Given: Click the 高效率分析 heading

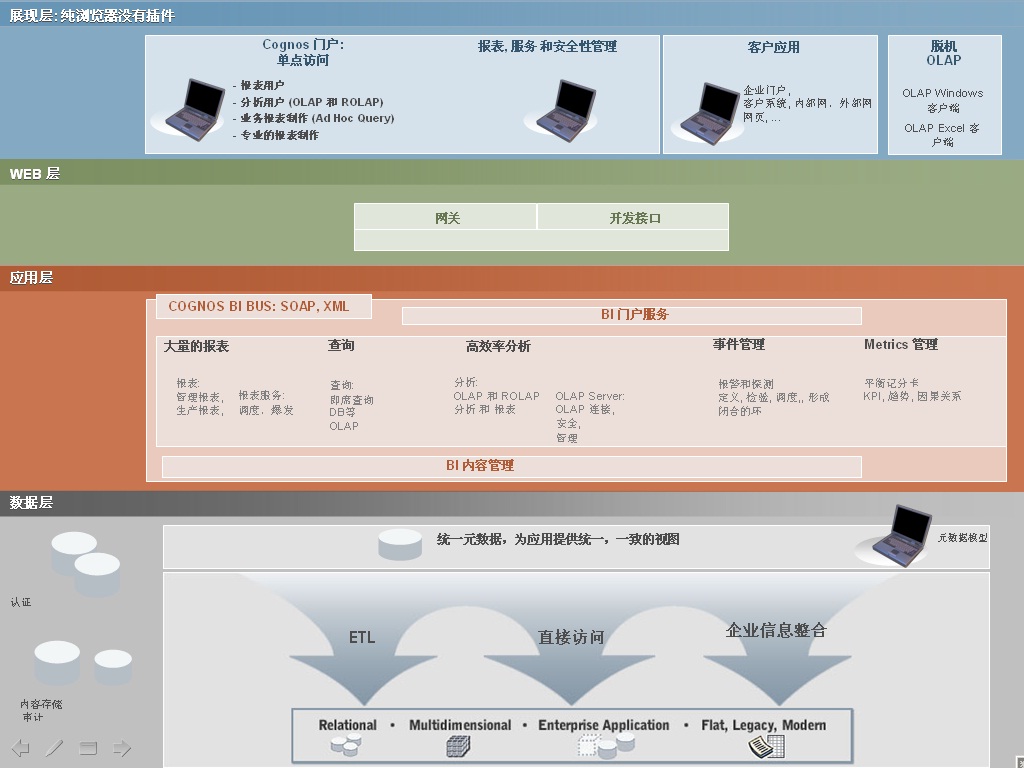Looking at the screenshot, I should [498, 347].
